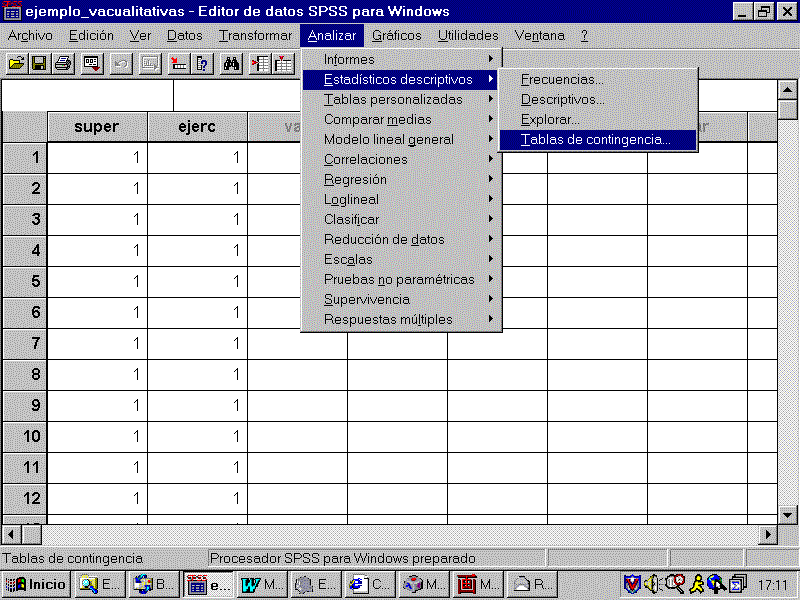
Task: Expand the Correlaciones submenu
Action: click(401, 160)
